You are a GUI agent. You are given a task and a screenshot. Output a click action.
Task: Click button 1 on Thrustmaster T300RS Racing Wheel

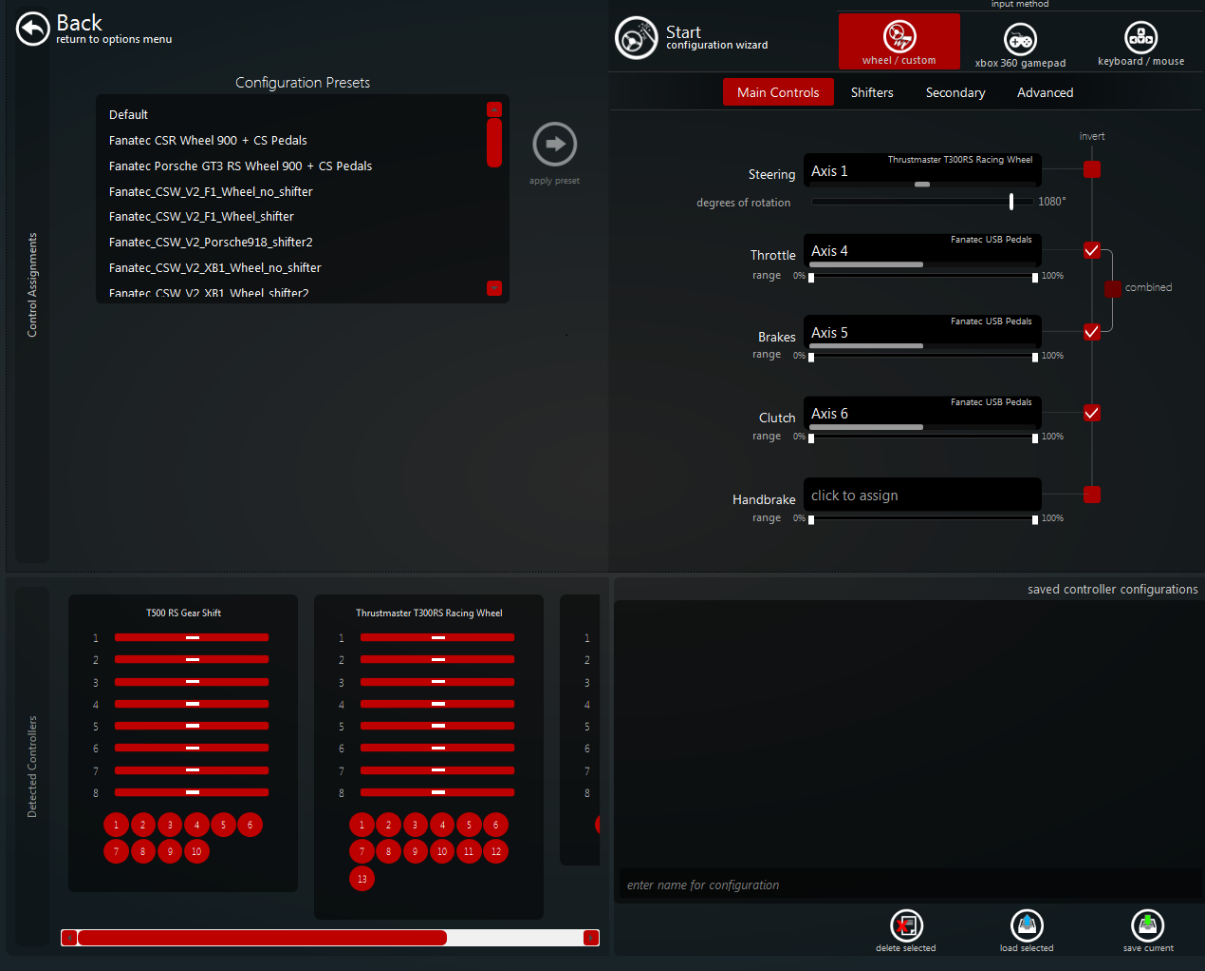coord(362,825)
